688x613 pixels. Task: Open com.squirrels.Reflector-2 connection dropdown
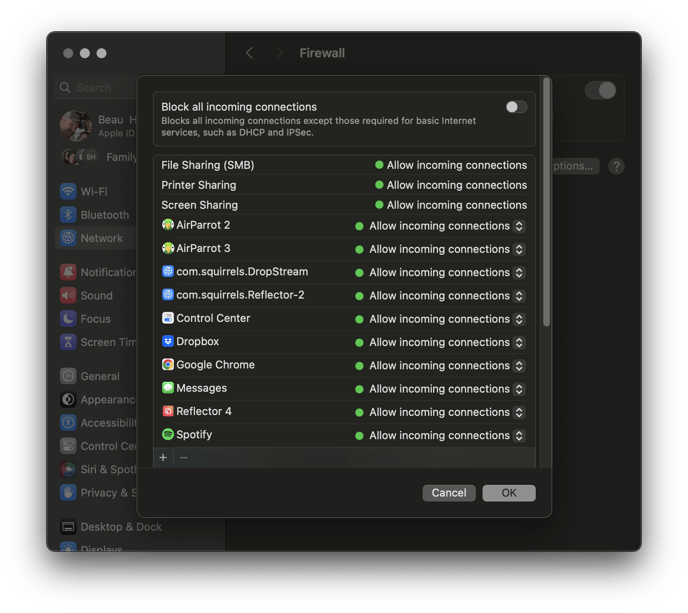[x=519, y=296]
